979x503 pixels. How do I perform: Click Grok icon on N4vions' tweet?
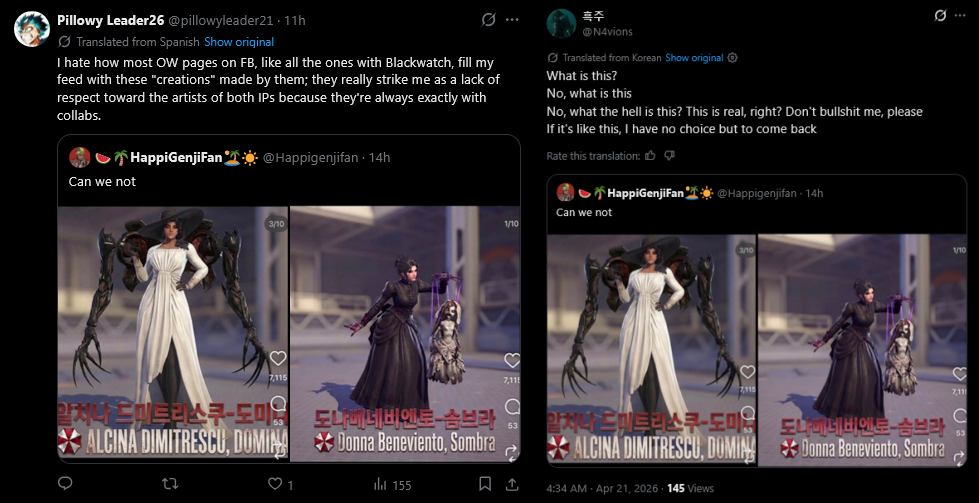tap(940, 16)
